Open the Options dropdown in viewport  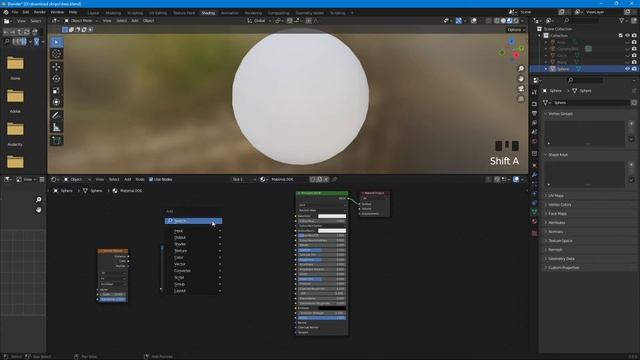pos(516,29)
